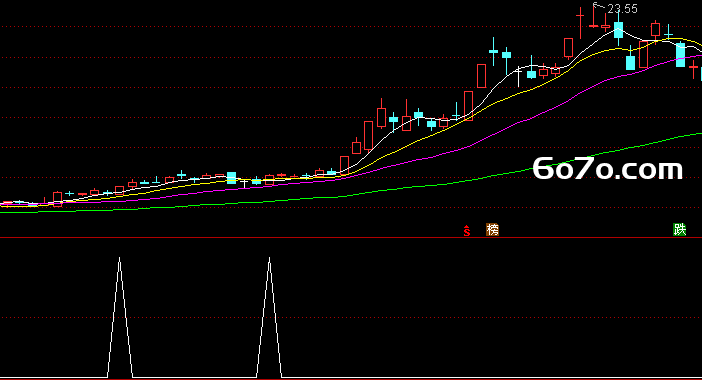Select the wide cyan candle in flat consolidation

(231, 178)
